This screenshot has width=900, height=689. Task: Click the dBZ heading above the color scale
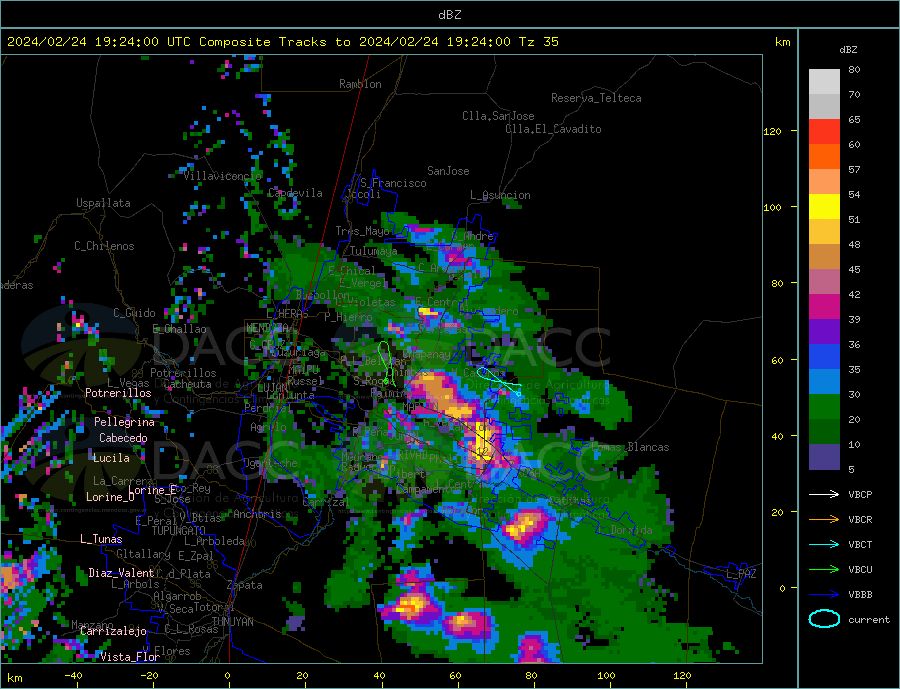point(848,50)
